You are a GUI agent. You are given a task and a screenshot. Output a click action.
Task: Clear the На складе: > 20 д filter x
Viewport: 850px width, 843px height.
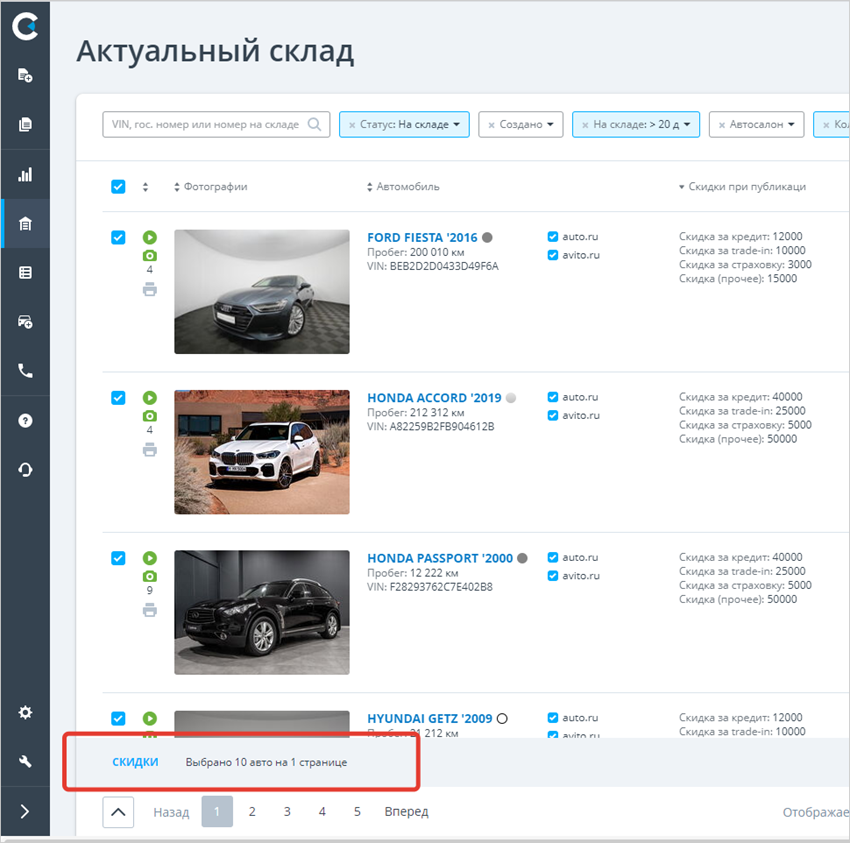click(x=585, y=125)
